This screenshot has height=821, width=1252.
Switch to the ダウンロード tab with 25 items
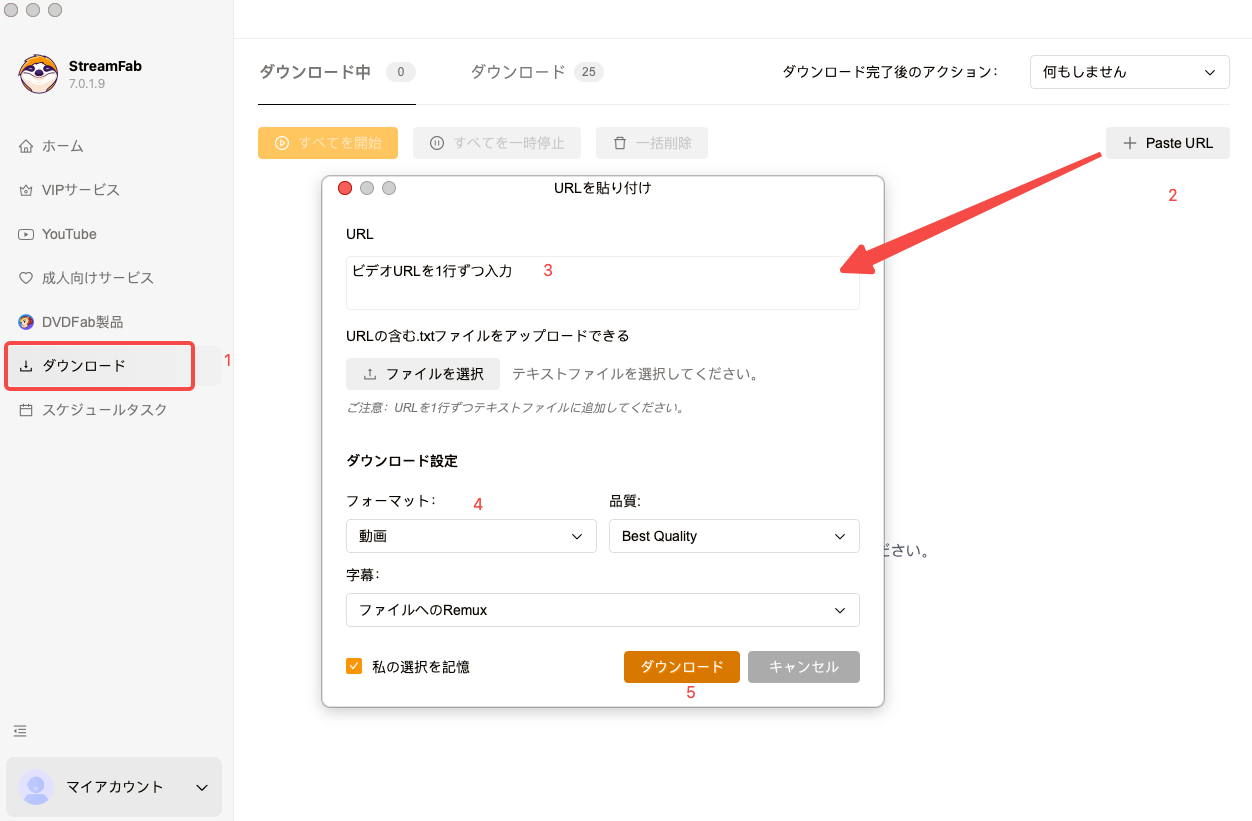pos(536,72)
